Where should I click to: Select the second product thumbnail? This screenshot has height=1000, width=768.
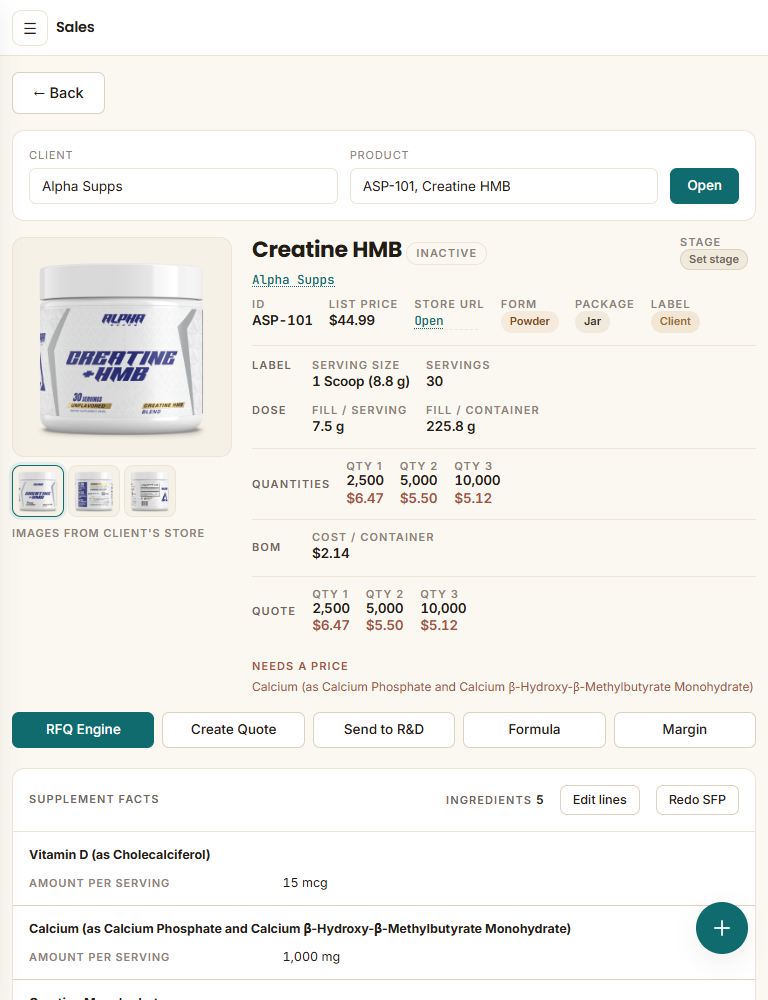[94, 491]
